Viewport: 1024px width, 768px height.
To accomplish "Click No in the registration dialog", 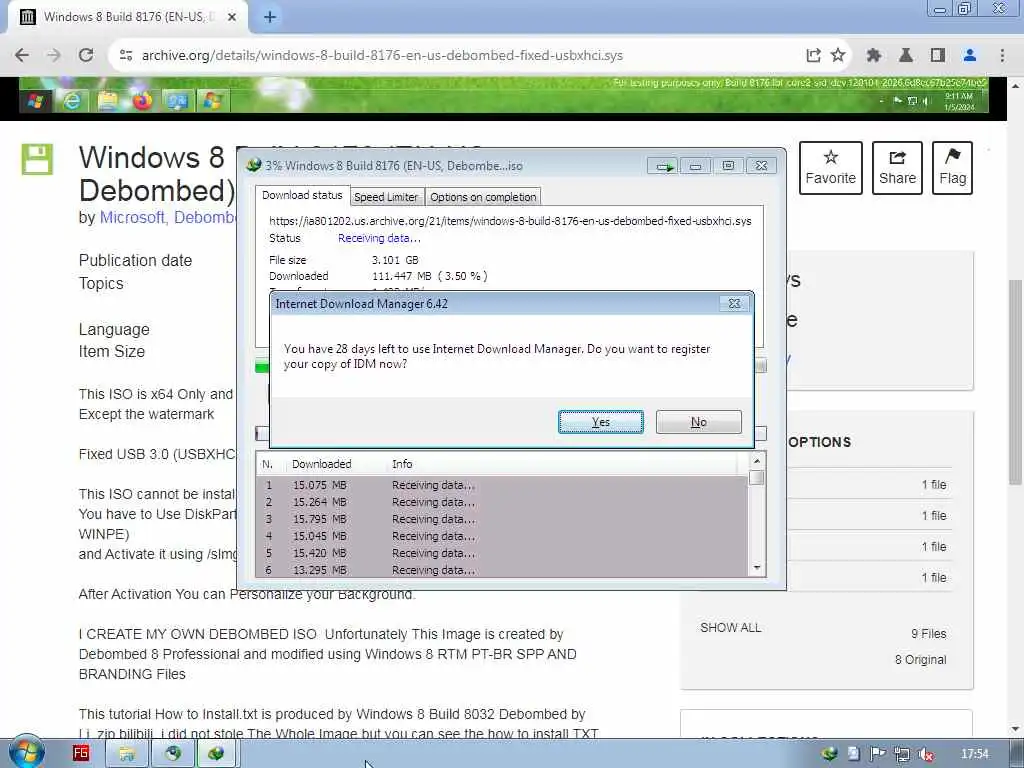I will [698, 422].
